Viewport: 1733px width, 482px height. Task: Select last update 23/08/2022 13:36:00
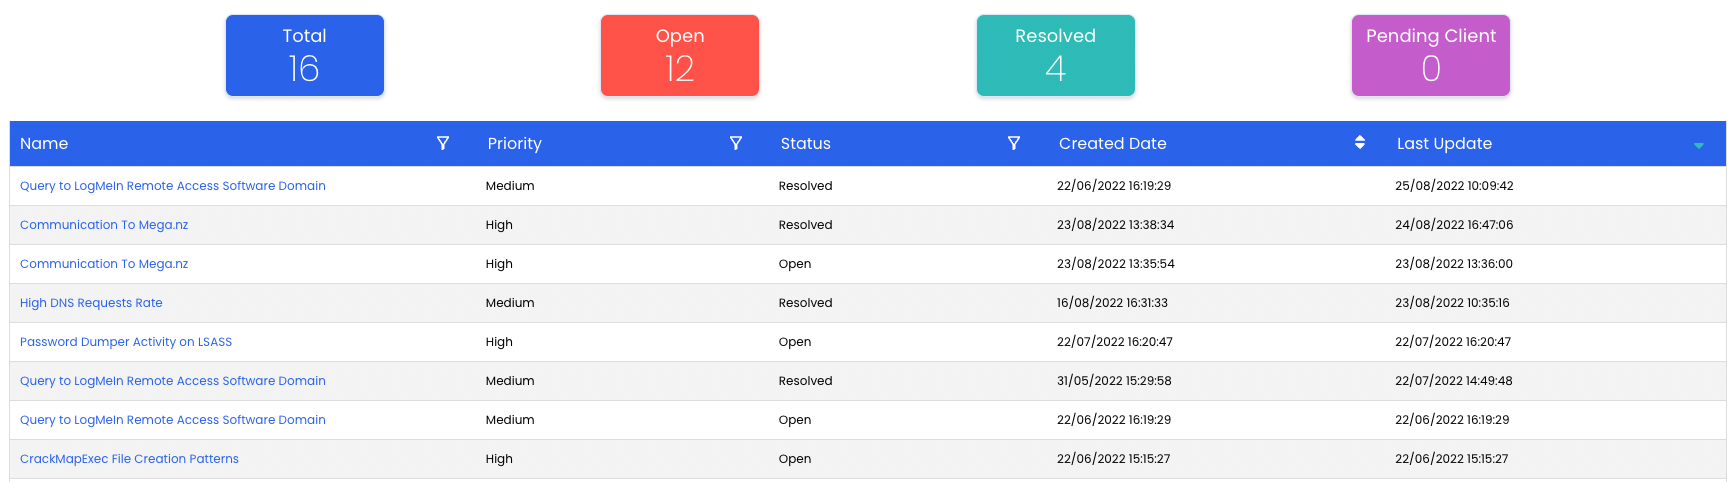[x=1454, y=264]
